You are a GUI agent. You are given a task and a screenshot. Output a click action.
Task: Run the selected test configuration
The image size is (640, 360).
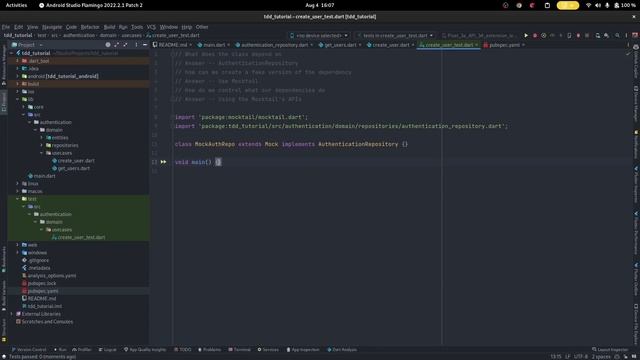526,36
